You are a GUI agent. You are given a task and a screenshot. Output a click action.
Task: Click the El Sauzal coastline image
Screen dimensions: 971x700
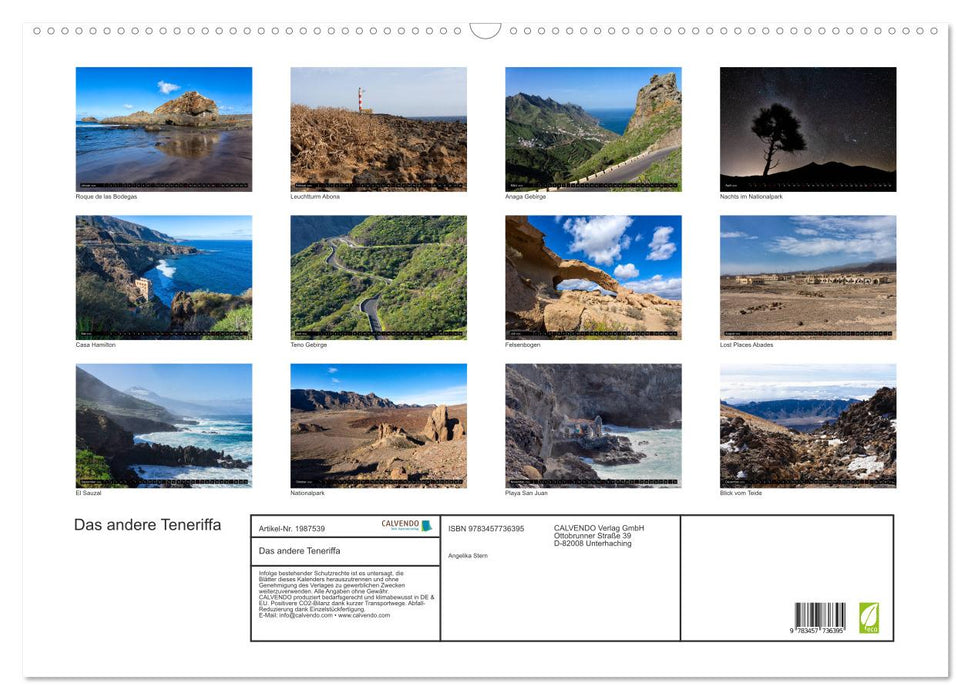(164, 426)
